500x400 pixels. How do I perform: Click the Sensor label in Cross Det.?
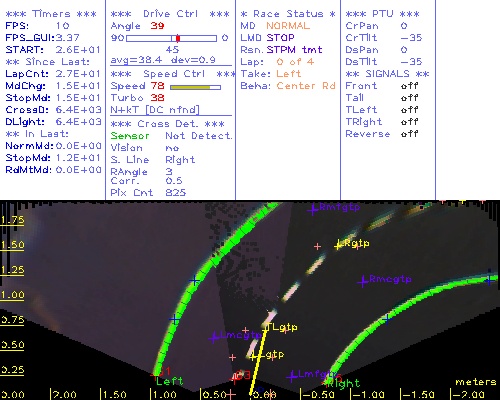(130, 136)
